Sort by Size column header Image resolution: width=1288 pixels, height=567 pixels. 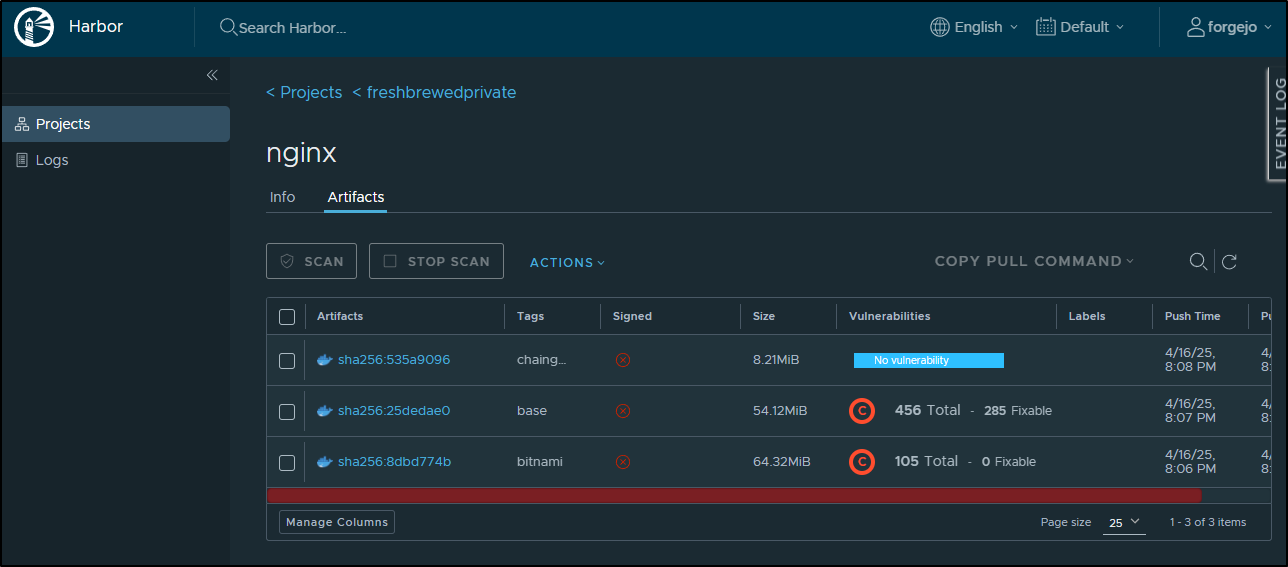[x=764, y=316]
